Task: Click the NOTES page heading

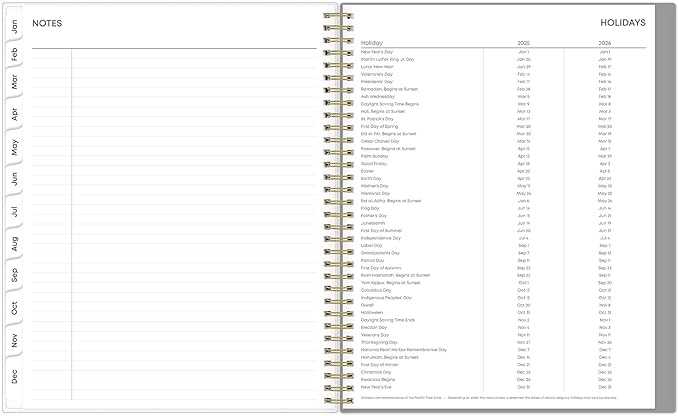Action: (x=47, y=23)
